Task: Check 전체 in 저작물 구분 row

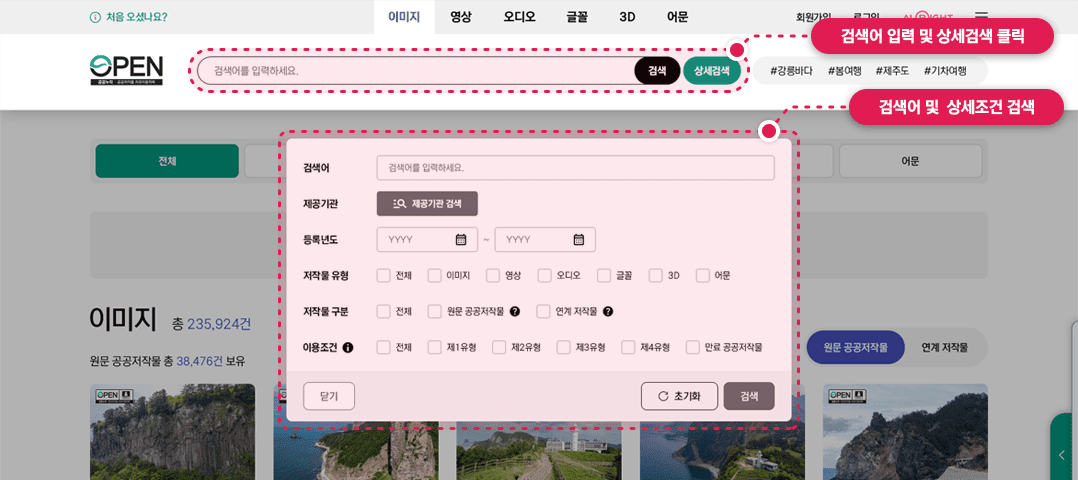Action: (x=384, y=312)
